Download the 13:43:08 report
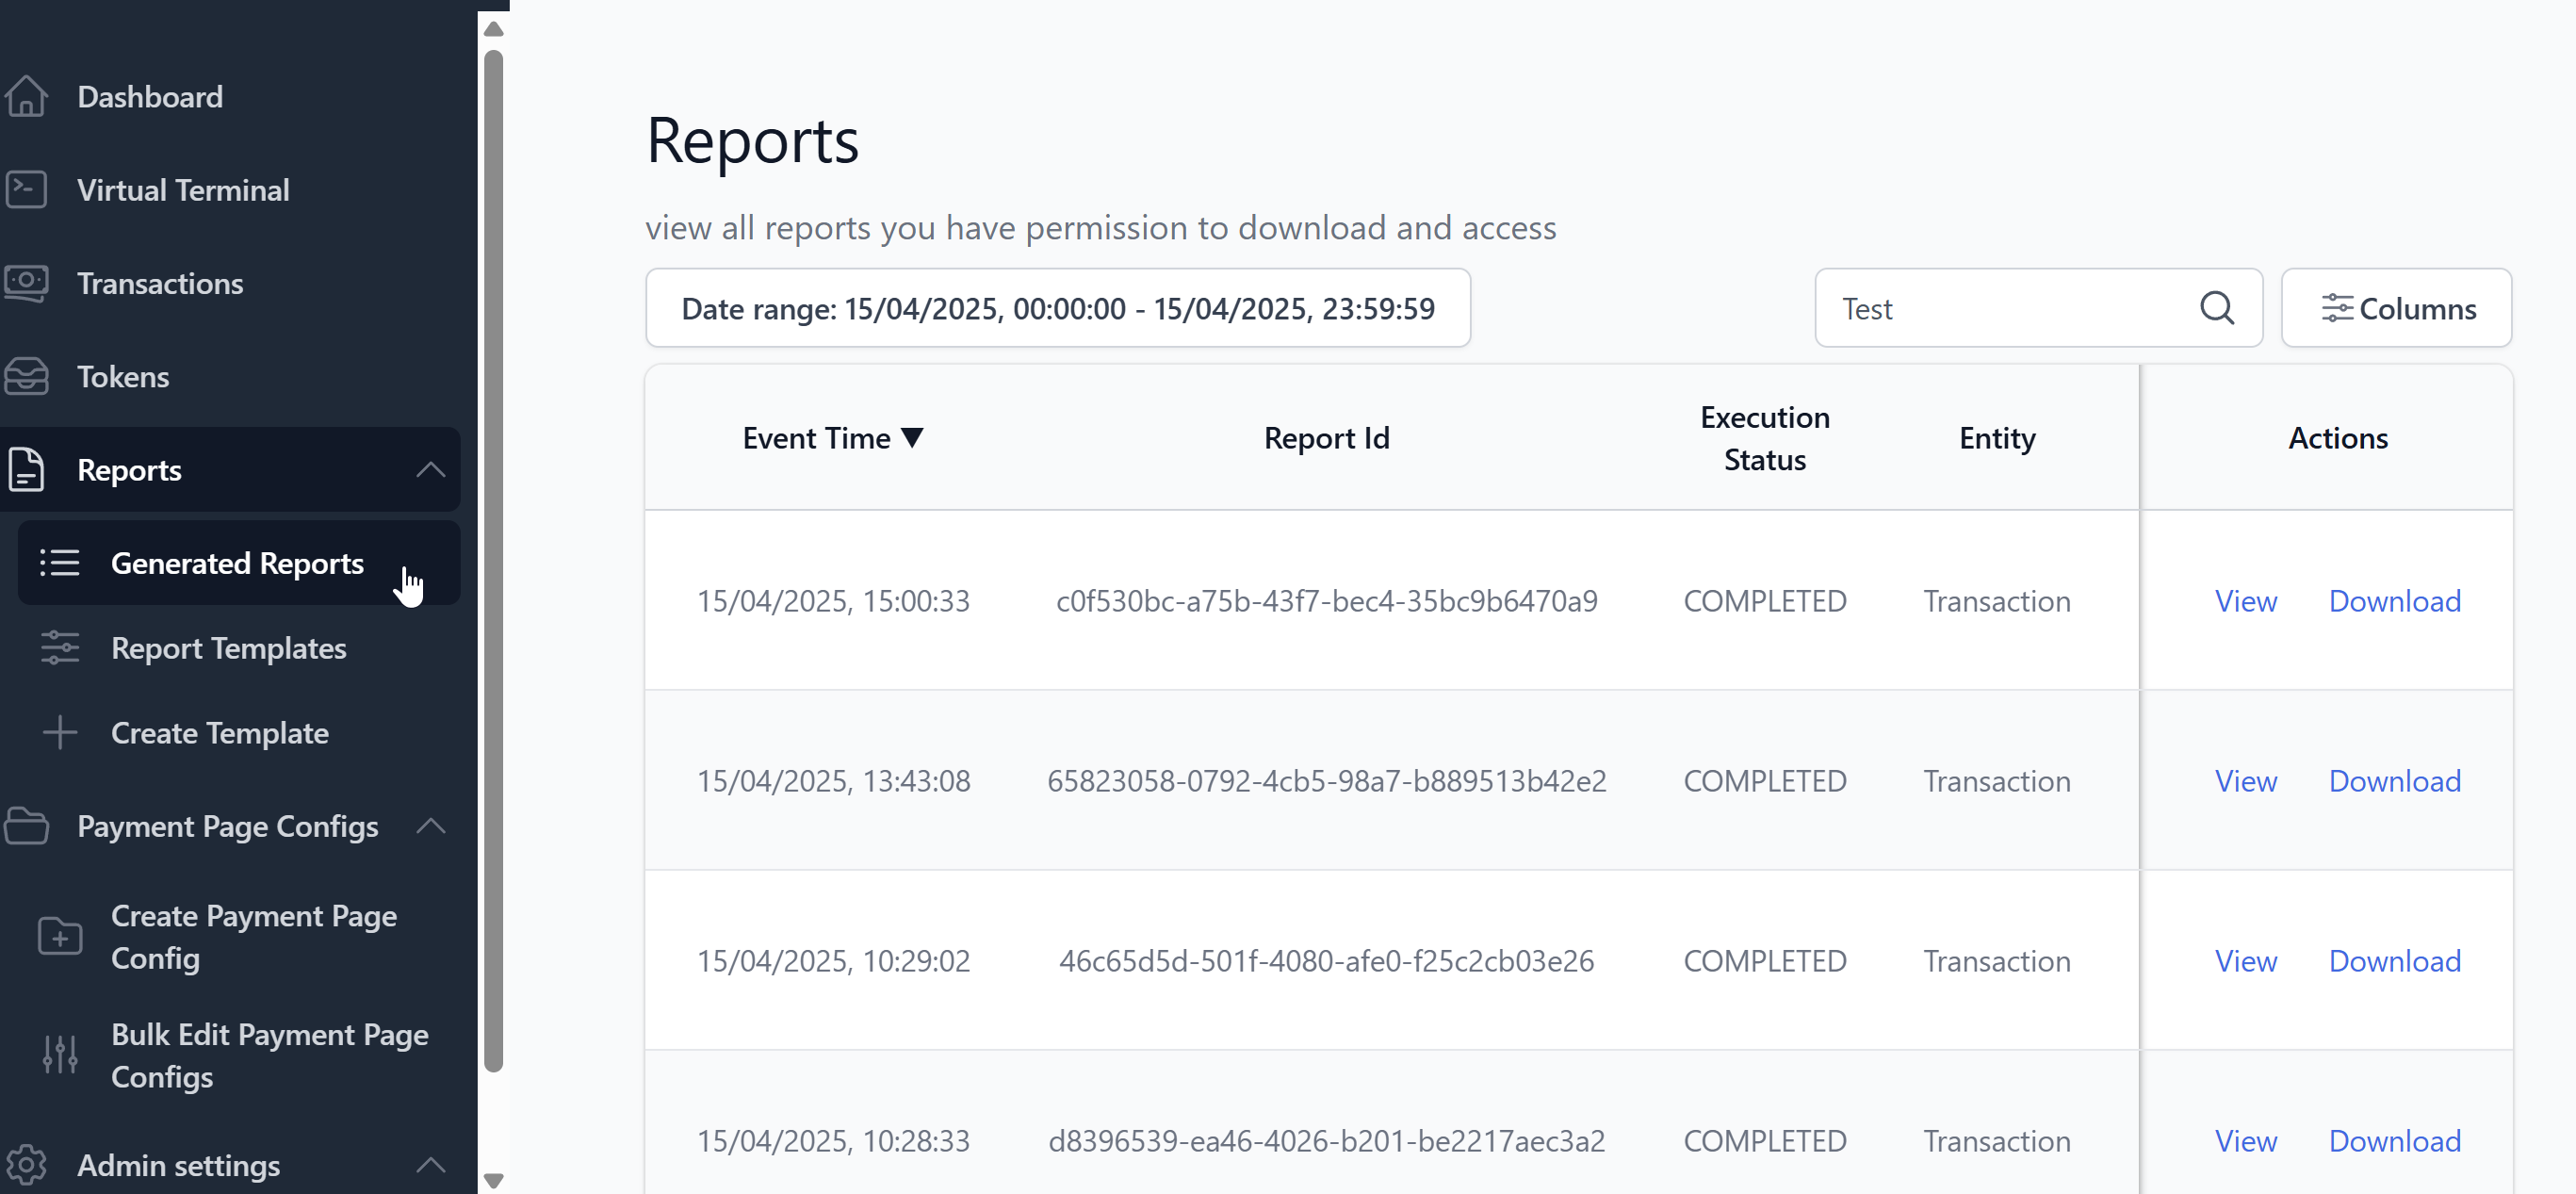The height and width of the screenshot is (1194, 2576). pyautogui.click(x=2395, y=781)
